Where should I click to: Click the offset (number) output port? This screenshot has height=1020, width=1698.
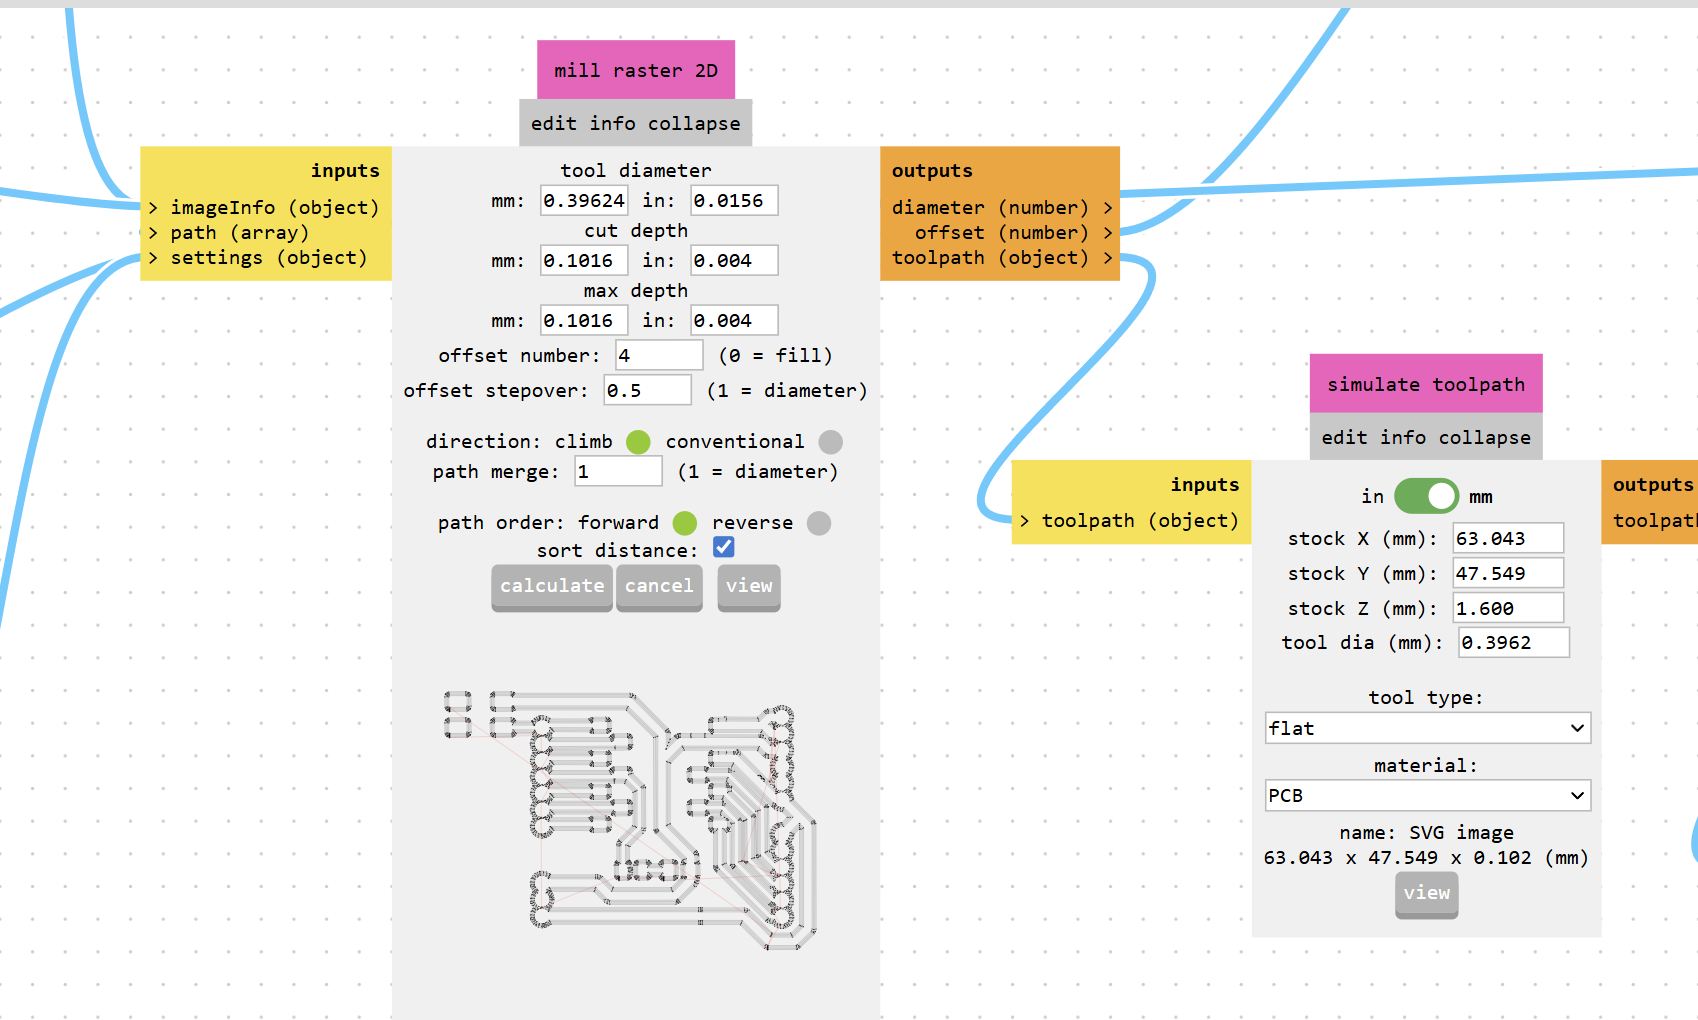pos(1013,232)
